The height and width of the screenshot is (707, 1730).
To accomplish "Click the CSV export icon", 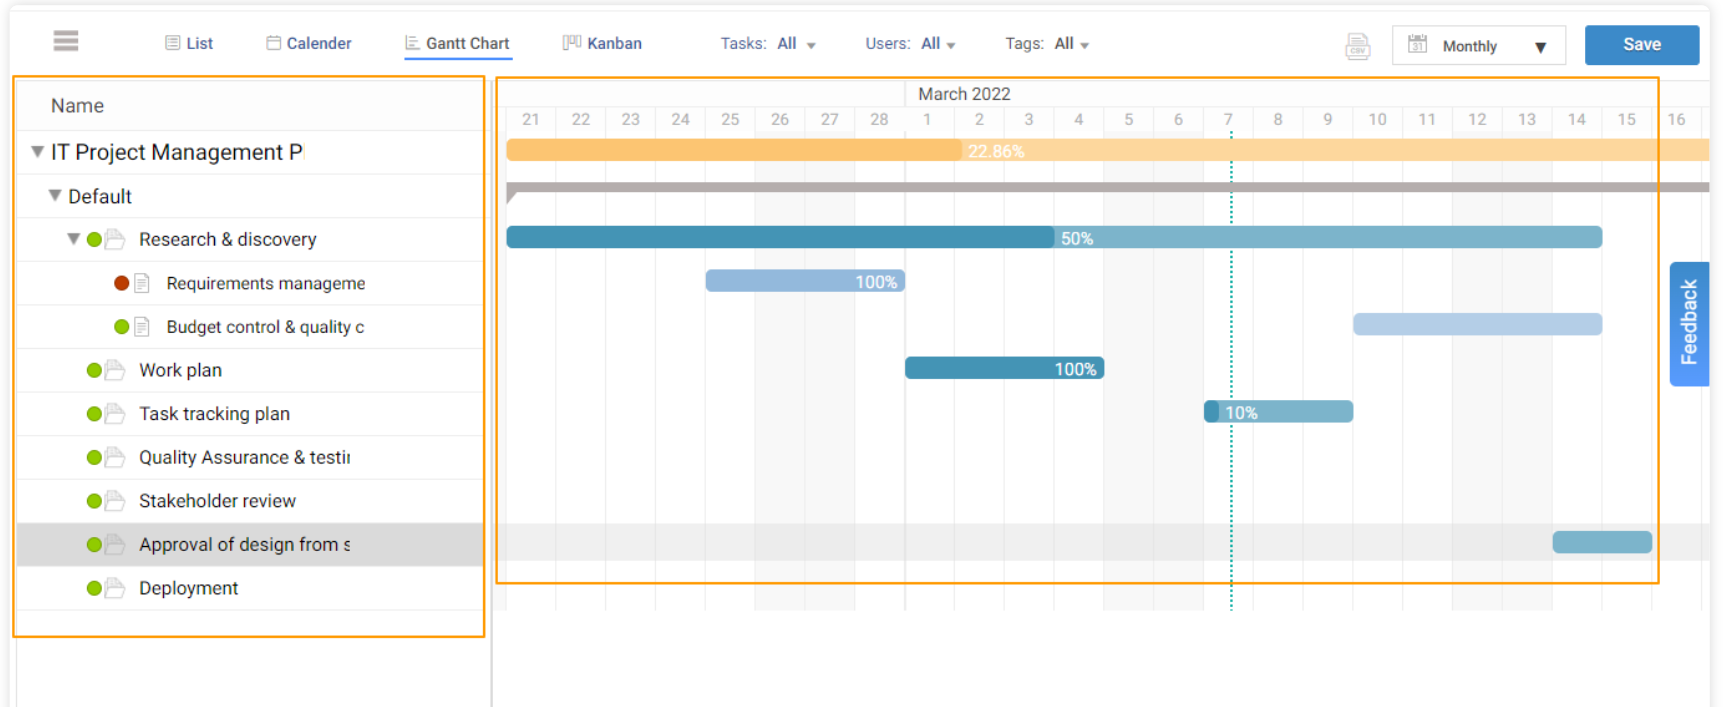I will tap(1357, 46).
